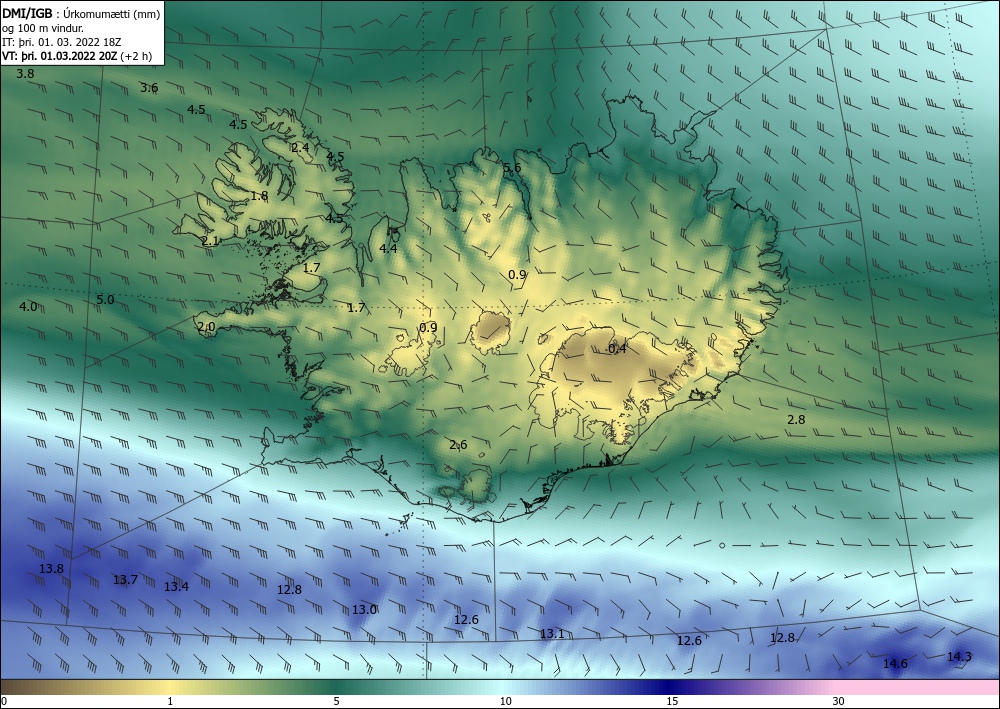Click the 2.4 value in the Westfjords
This screenshot has height=709, width=1000.
click(x=300, y=147)
